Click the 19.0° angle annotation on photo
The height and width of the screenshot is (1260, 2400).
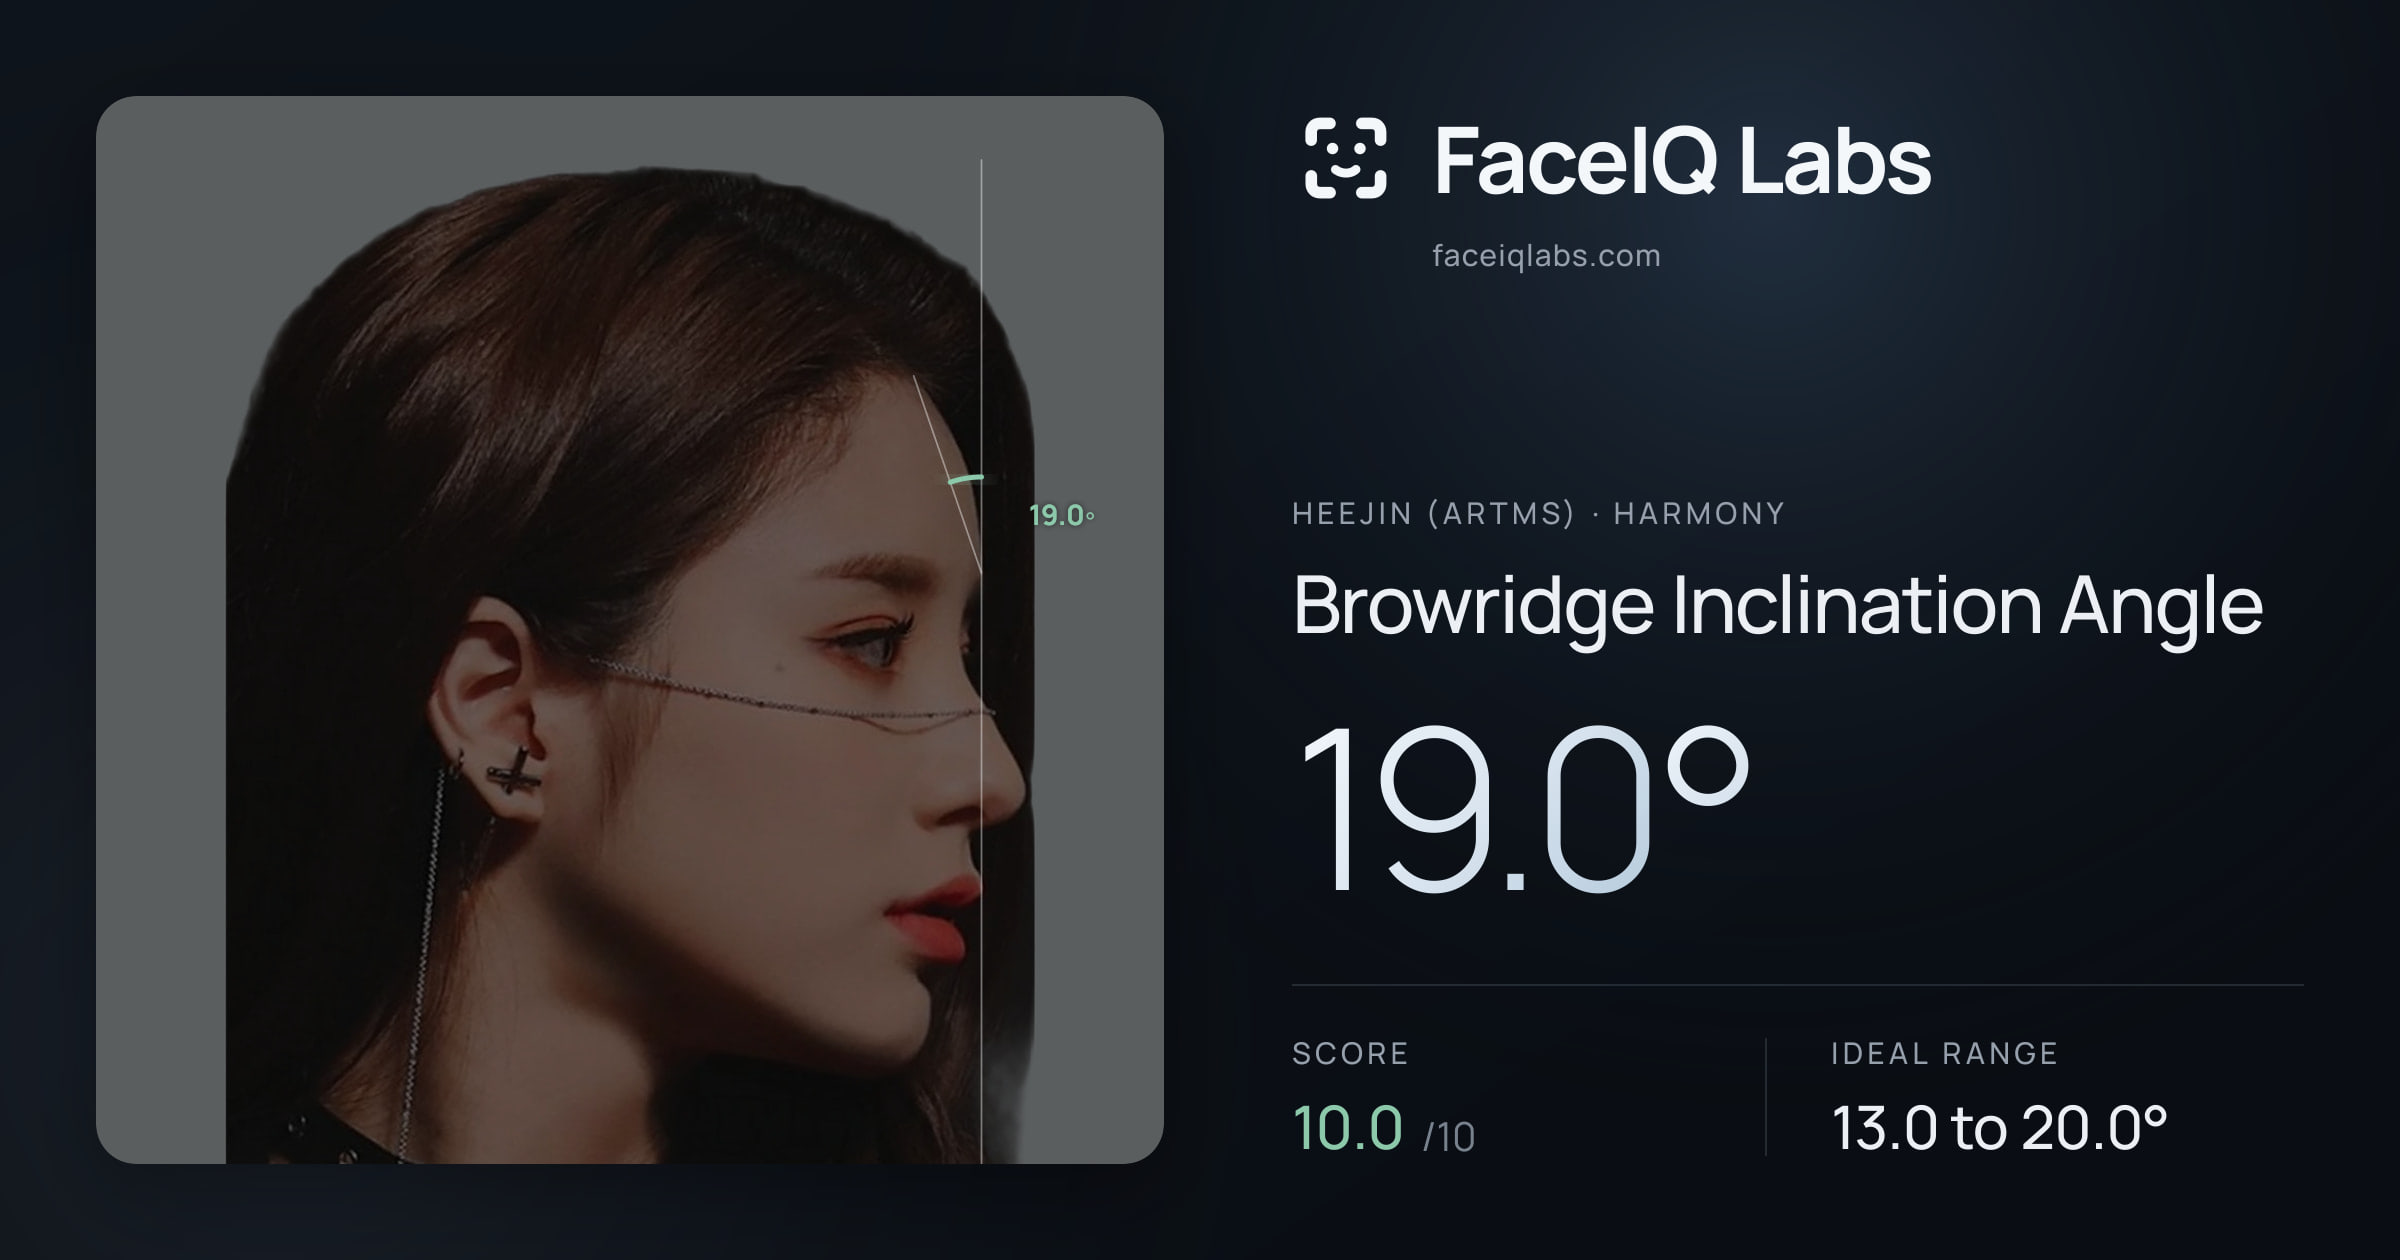pyautogui.click(x=1061, y=515)
